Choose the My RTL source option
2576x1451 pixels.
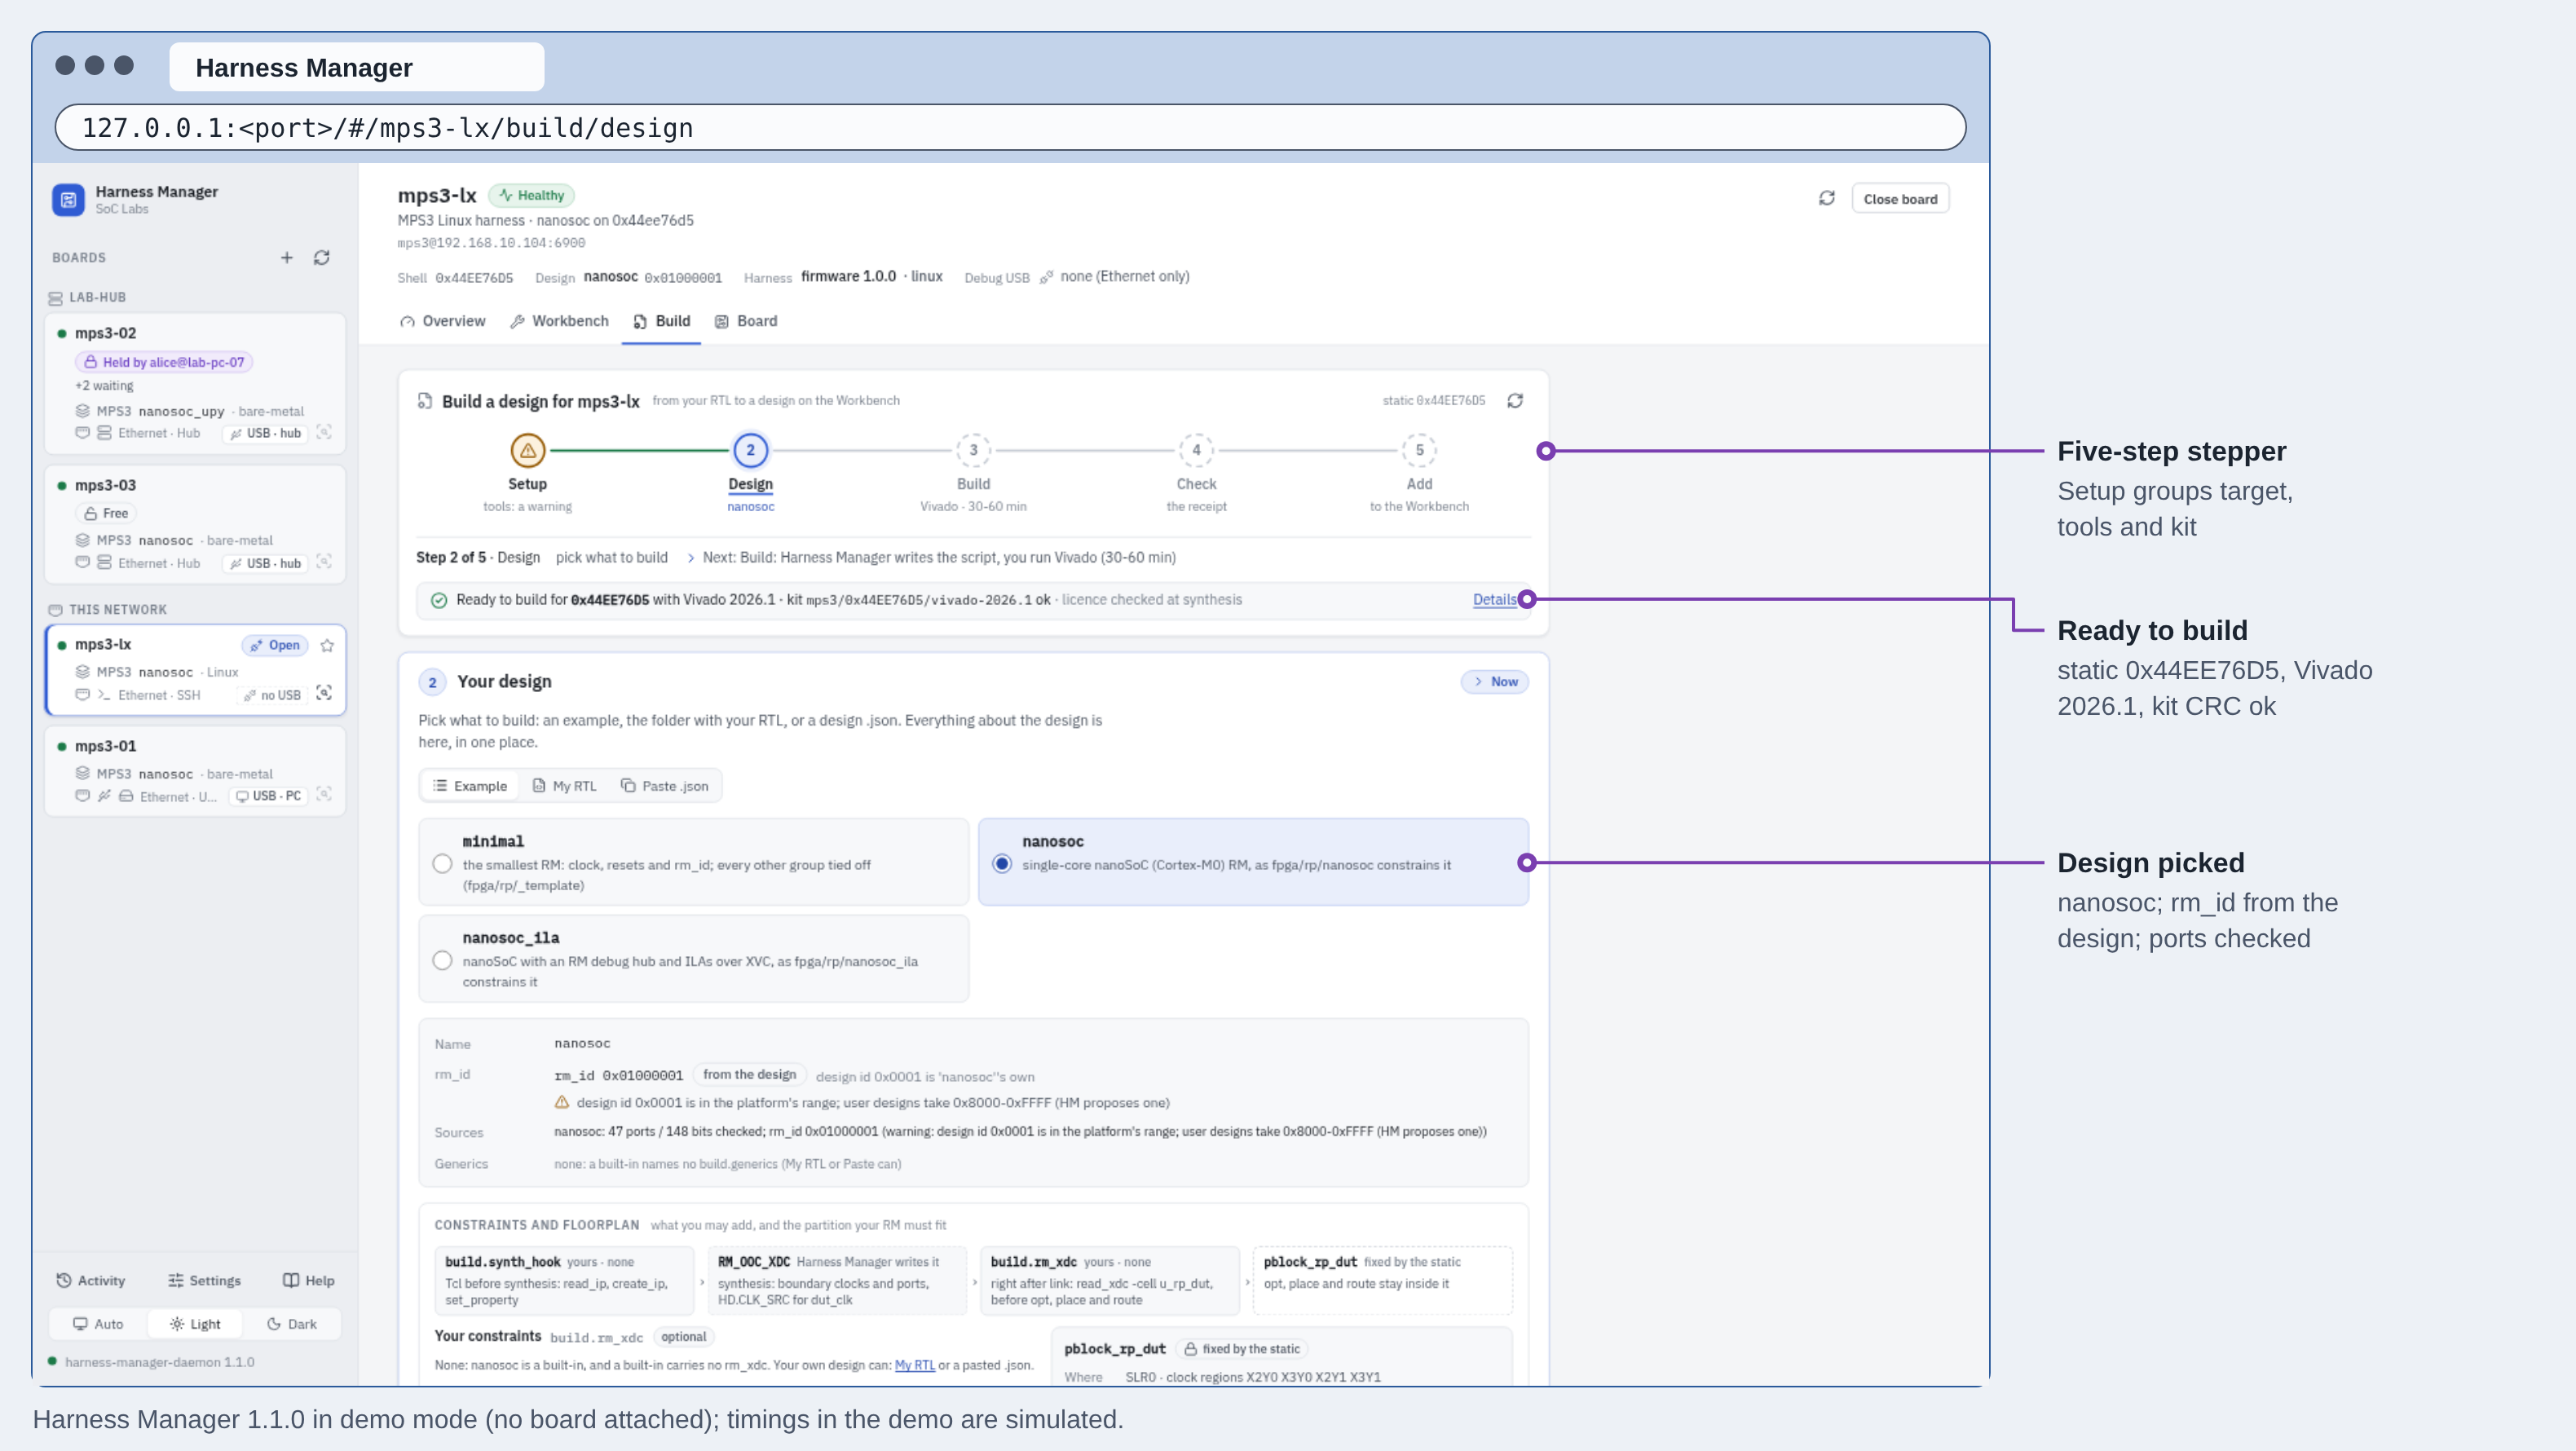[565, 787]
